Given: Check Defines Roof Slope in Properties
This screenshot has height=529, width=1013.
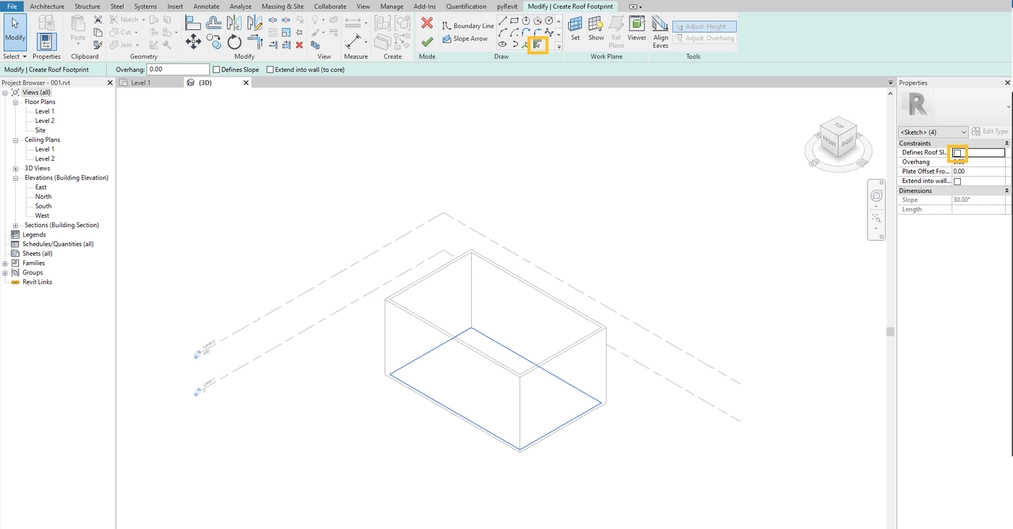Looking at the screenshot, I should [957, 153].
